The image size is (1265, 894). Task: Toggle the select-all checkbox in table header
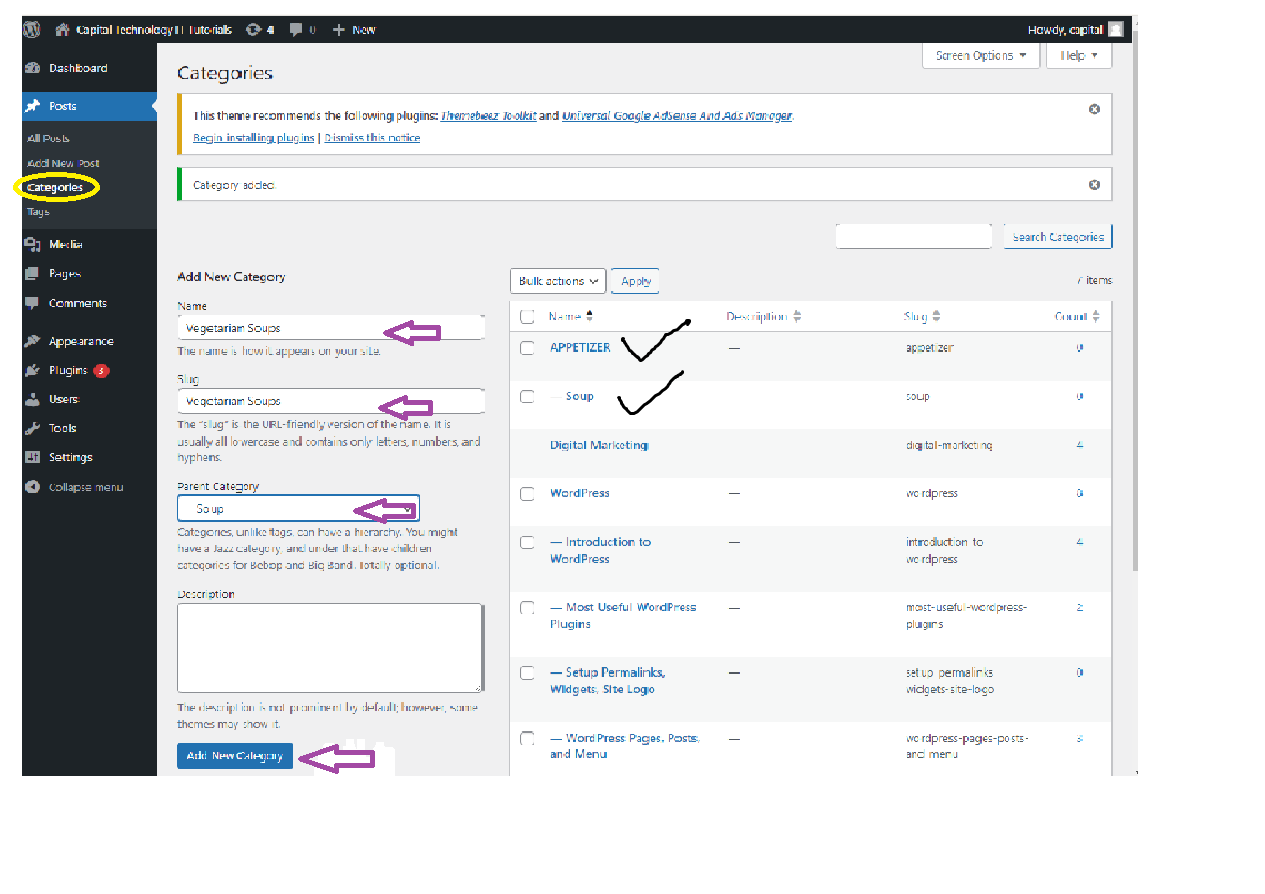(527, 317)
